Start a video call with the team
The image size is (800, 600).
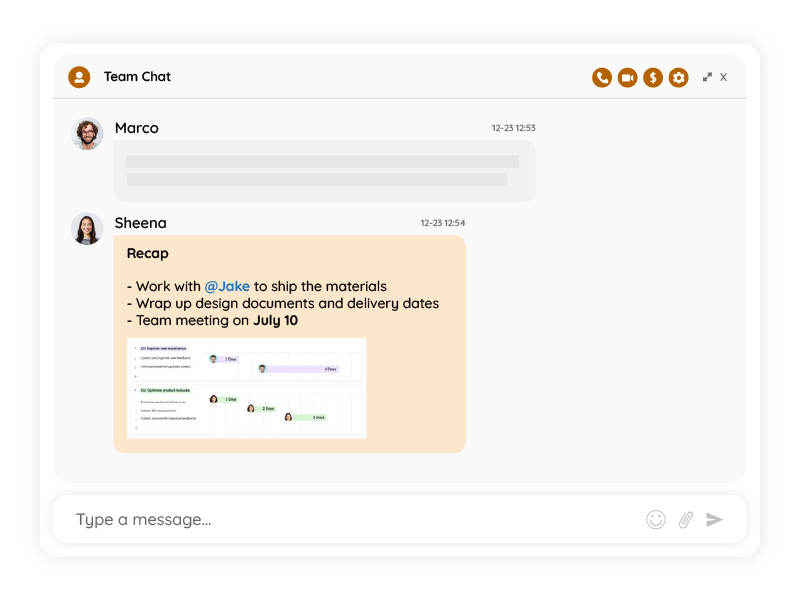(x=627, y=77)
